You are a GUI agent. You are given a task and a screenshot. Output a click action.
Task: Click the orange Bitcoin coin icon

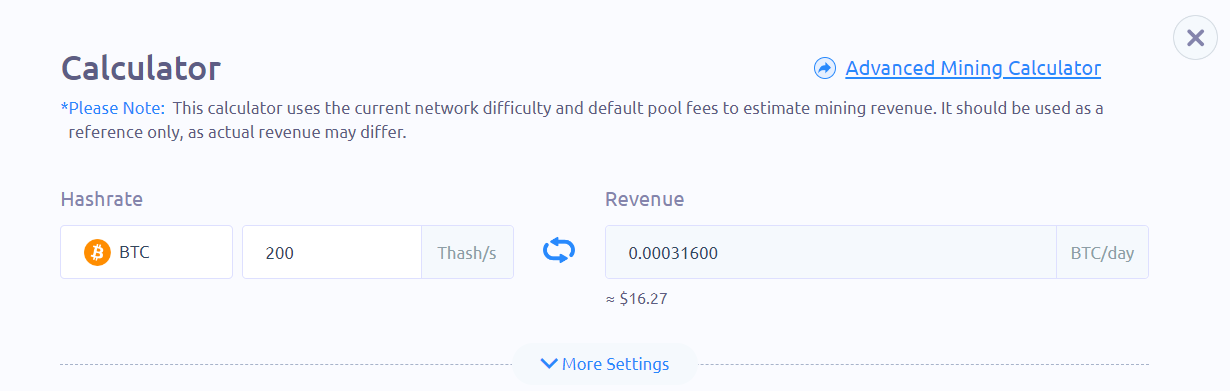coord(97,253)
